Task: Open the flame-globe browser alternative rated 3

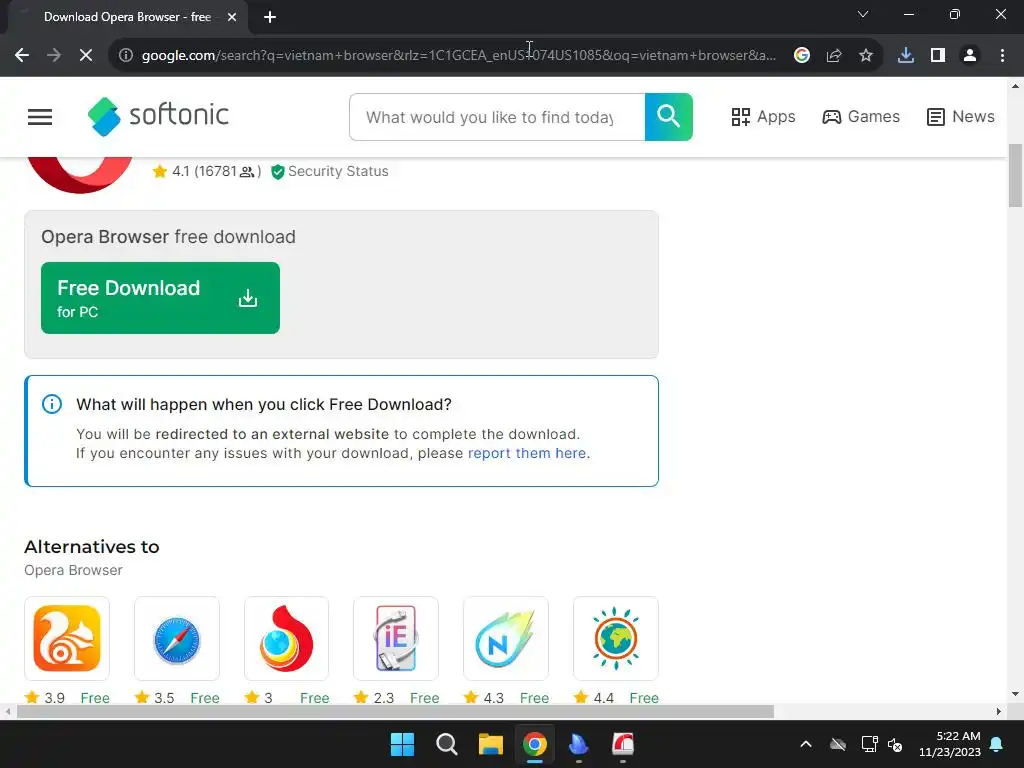Action: click(287, 638)
